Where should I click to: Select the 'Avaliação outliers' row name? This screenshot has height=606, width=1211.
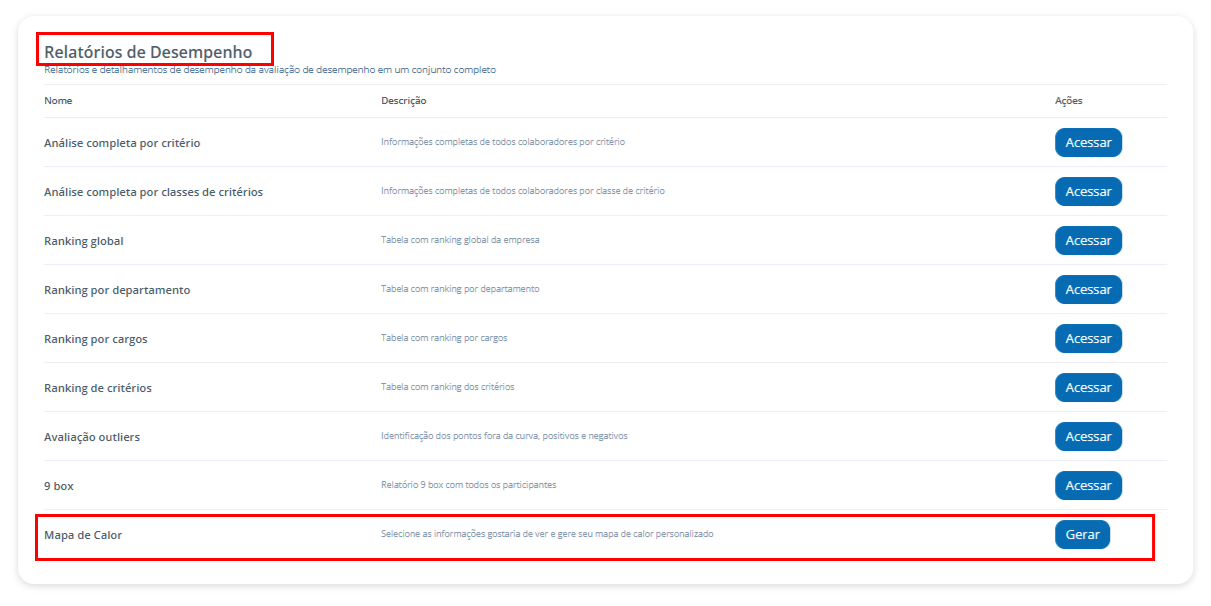pos(92,437)
